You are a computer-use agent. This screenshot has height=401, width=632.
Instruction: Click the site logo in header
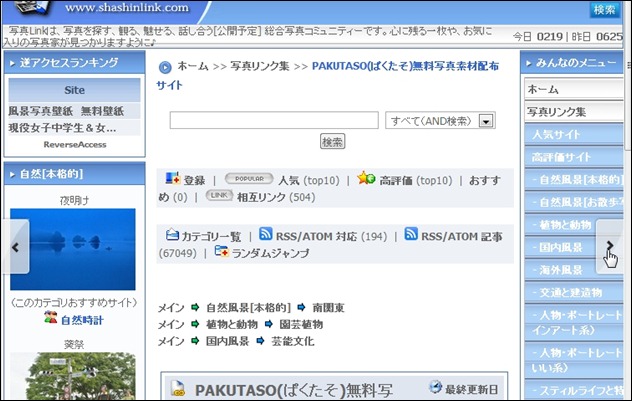[33, 7]
